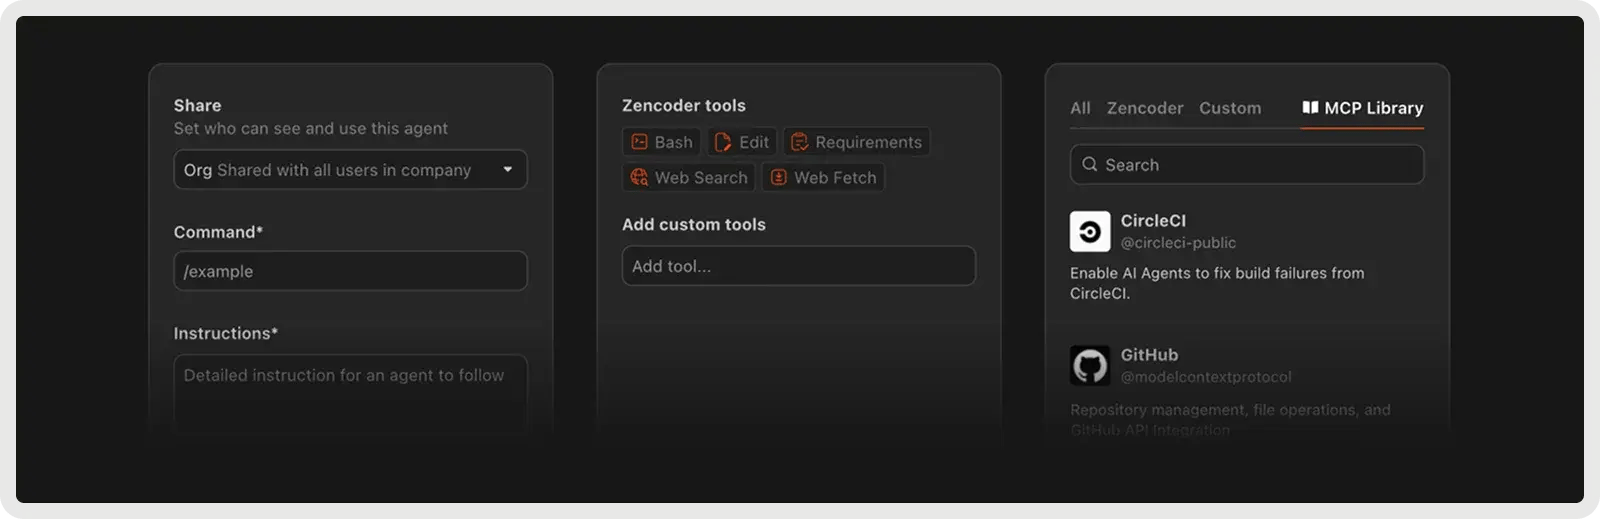Click the Add tool input box
This screenshot has height=519, width=1600.
(798, 266)
